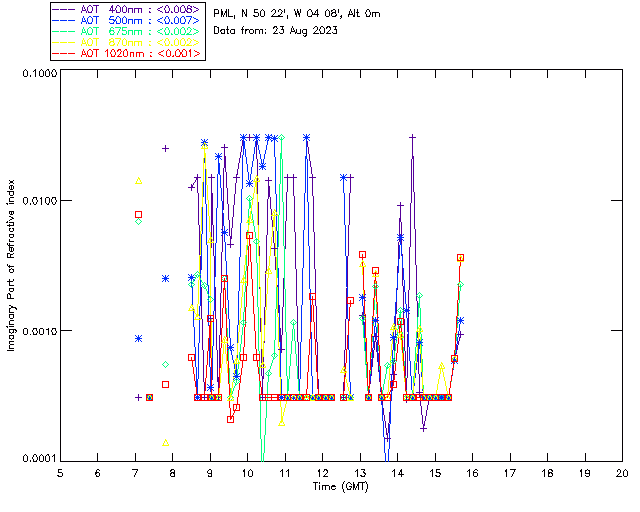Click the 0.0100 y-axis tick label
The height and width of the screenshot is (512, 640).
(x=38, y=202)
